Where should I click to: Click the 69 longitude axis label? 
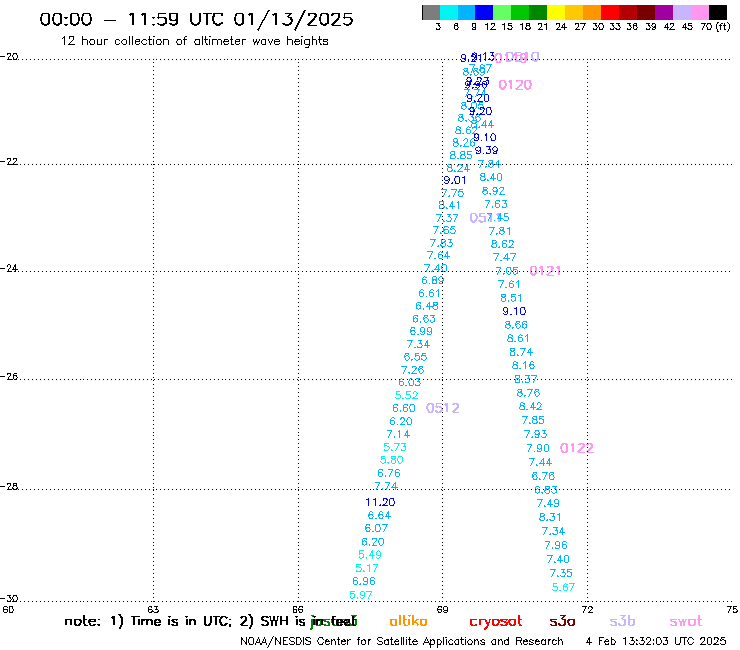point(442,609)
